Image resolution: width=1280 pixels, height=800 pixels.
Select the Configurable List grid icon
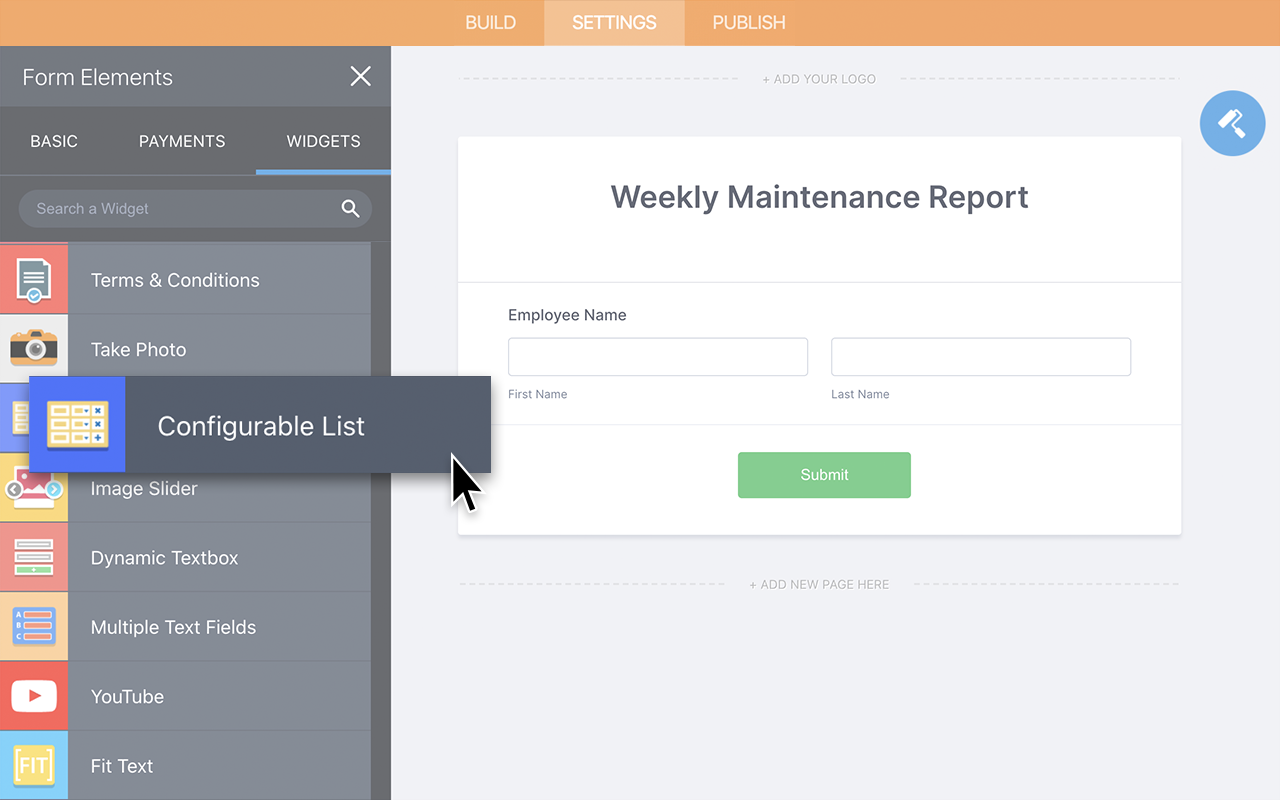point(77,424)
